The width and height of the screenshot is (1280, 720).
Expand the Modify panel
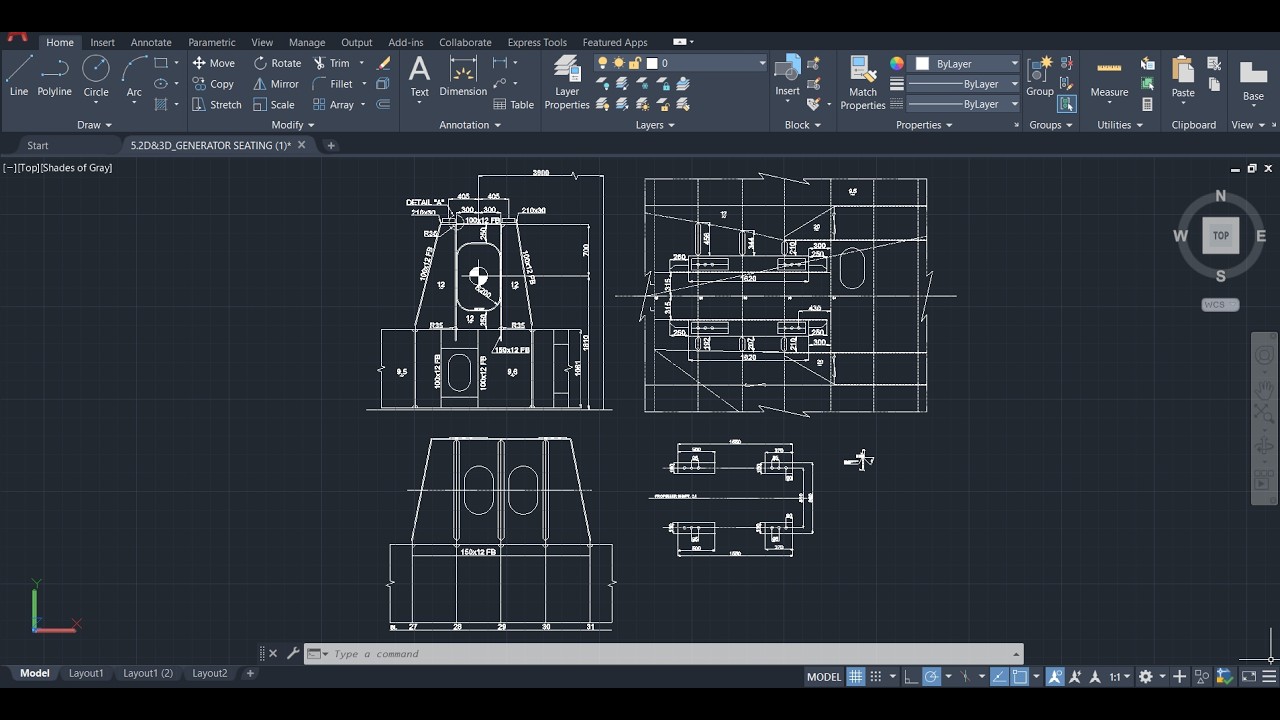pos(293,125)
